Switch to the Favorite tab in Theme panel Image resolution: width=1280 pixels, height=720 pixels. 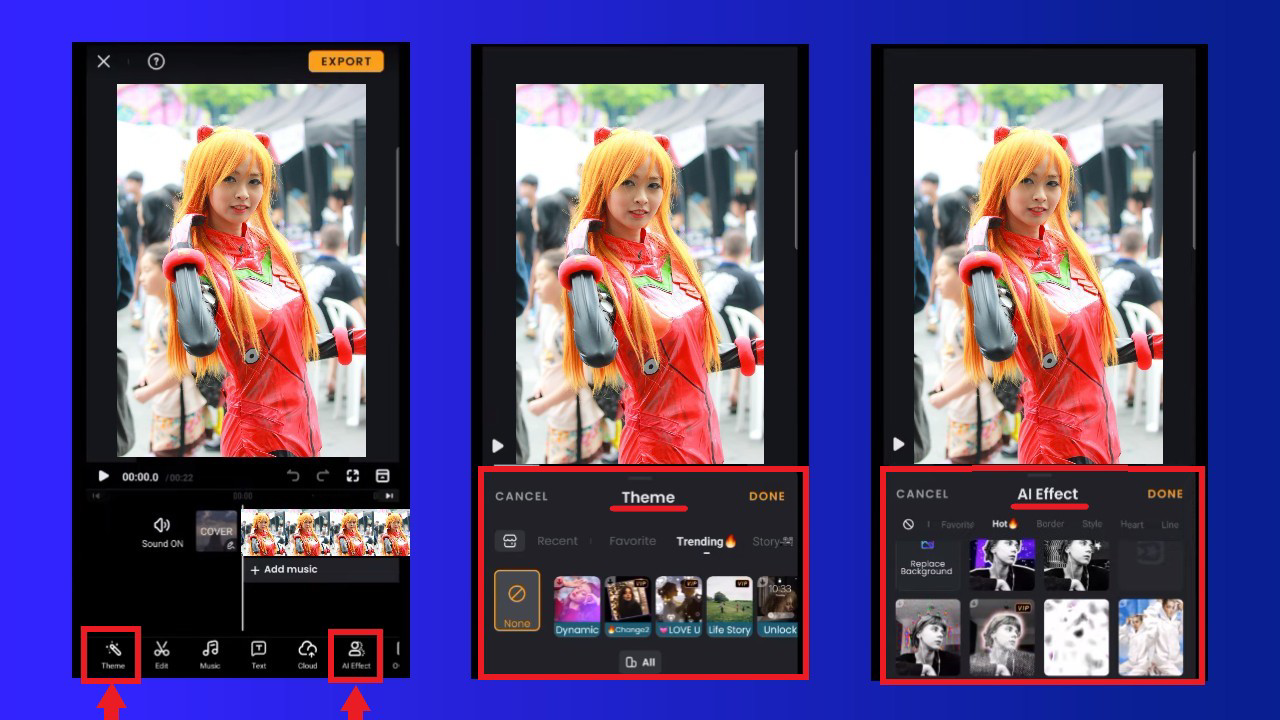[x=633, y=541]
